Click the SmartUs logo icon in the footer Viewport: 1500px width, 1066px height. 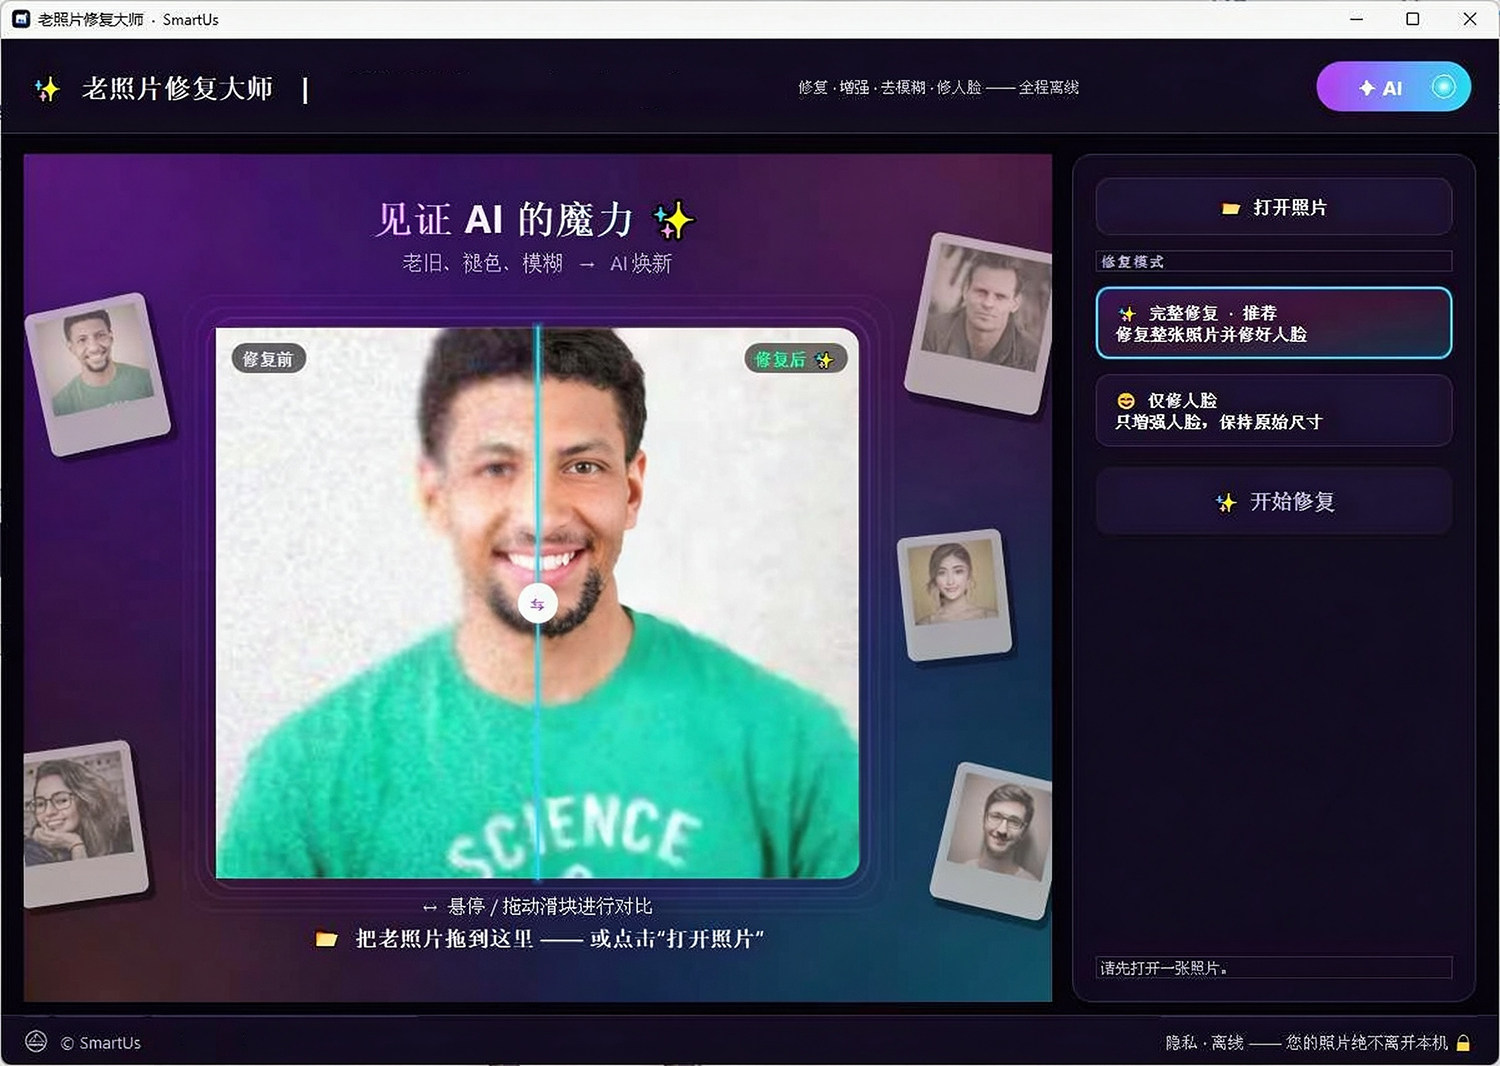[36, 1042]
